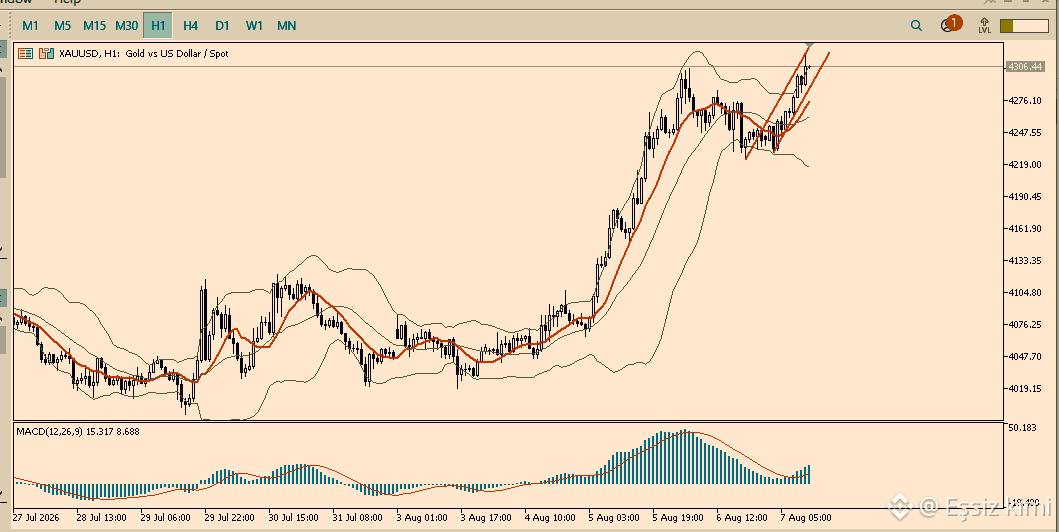Switch chart to MN monthly timeframe
Screen dimensions: 1059x532
(x=286, y=26)
